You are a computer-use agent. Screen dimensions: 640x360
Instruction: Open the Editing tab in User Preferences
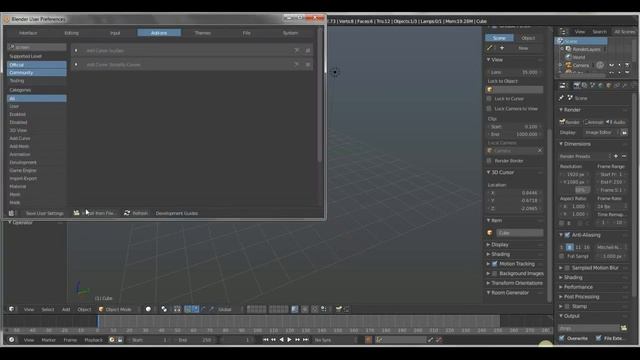(71, 33)
